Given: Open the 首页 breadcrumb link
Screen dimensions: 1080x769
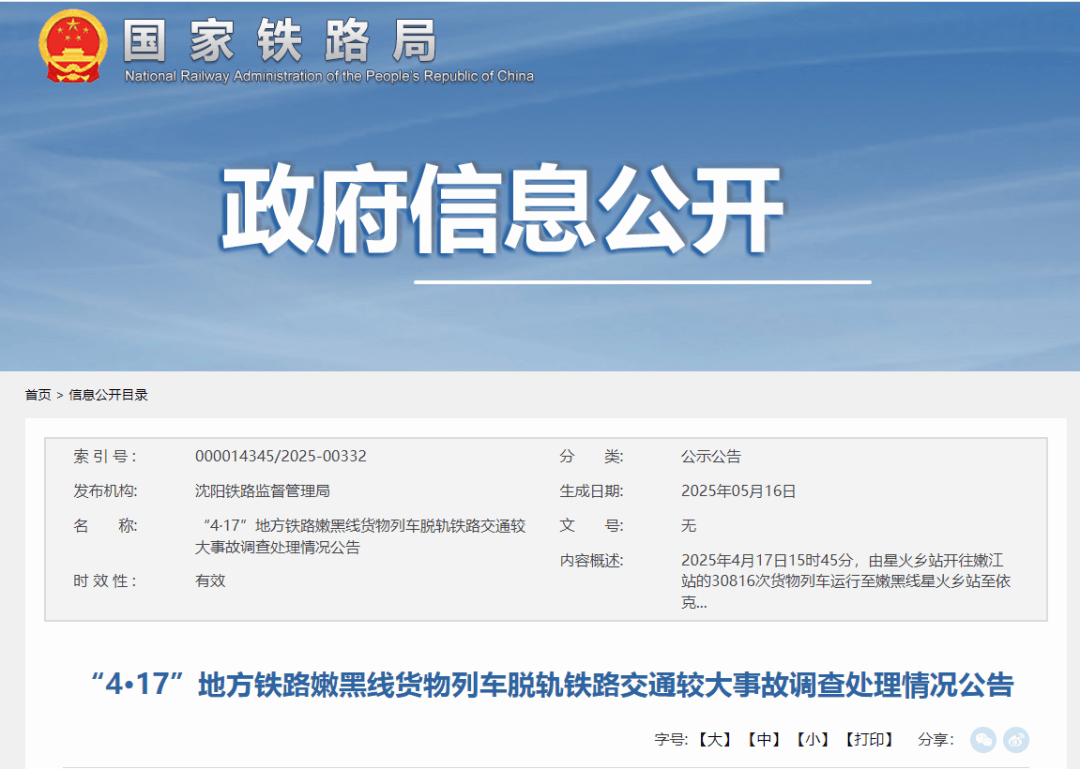Looking at the screenshot, I should (38, 395).
